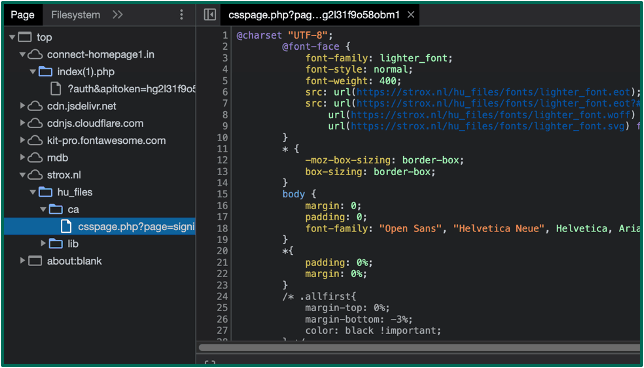Click line number 1 in the gutter
Screen dimensions: 644x368
click(224, 35)
